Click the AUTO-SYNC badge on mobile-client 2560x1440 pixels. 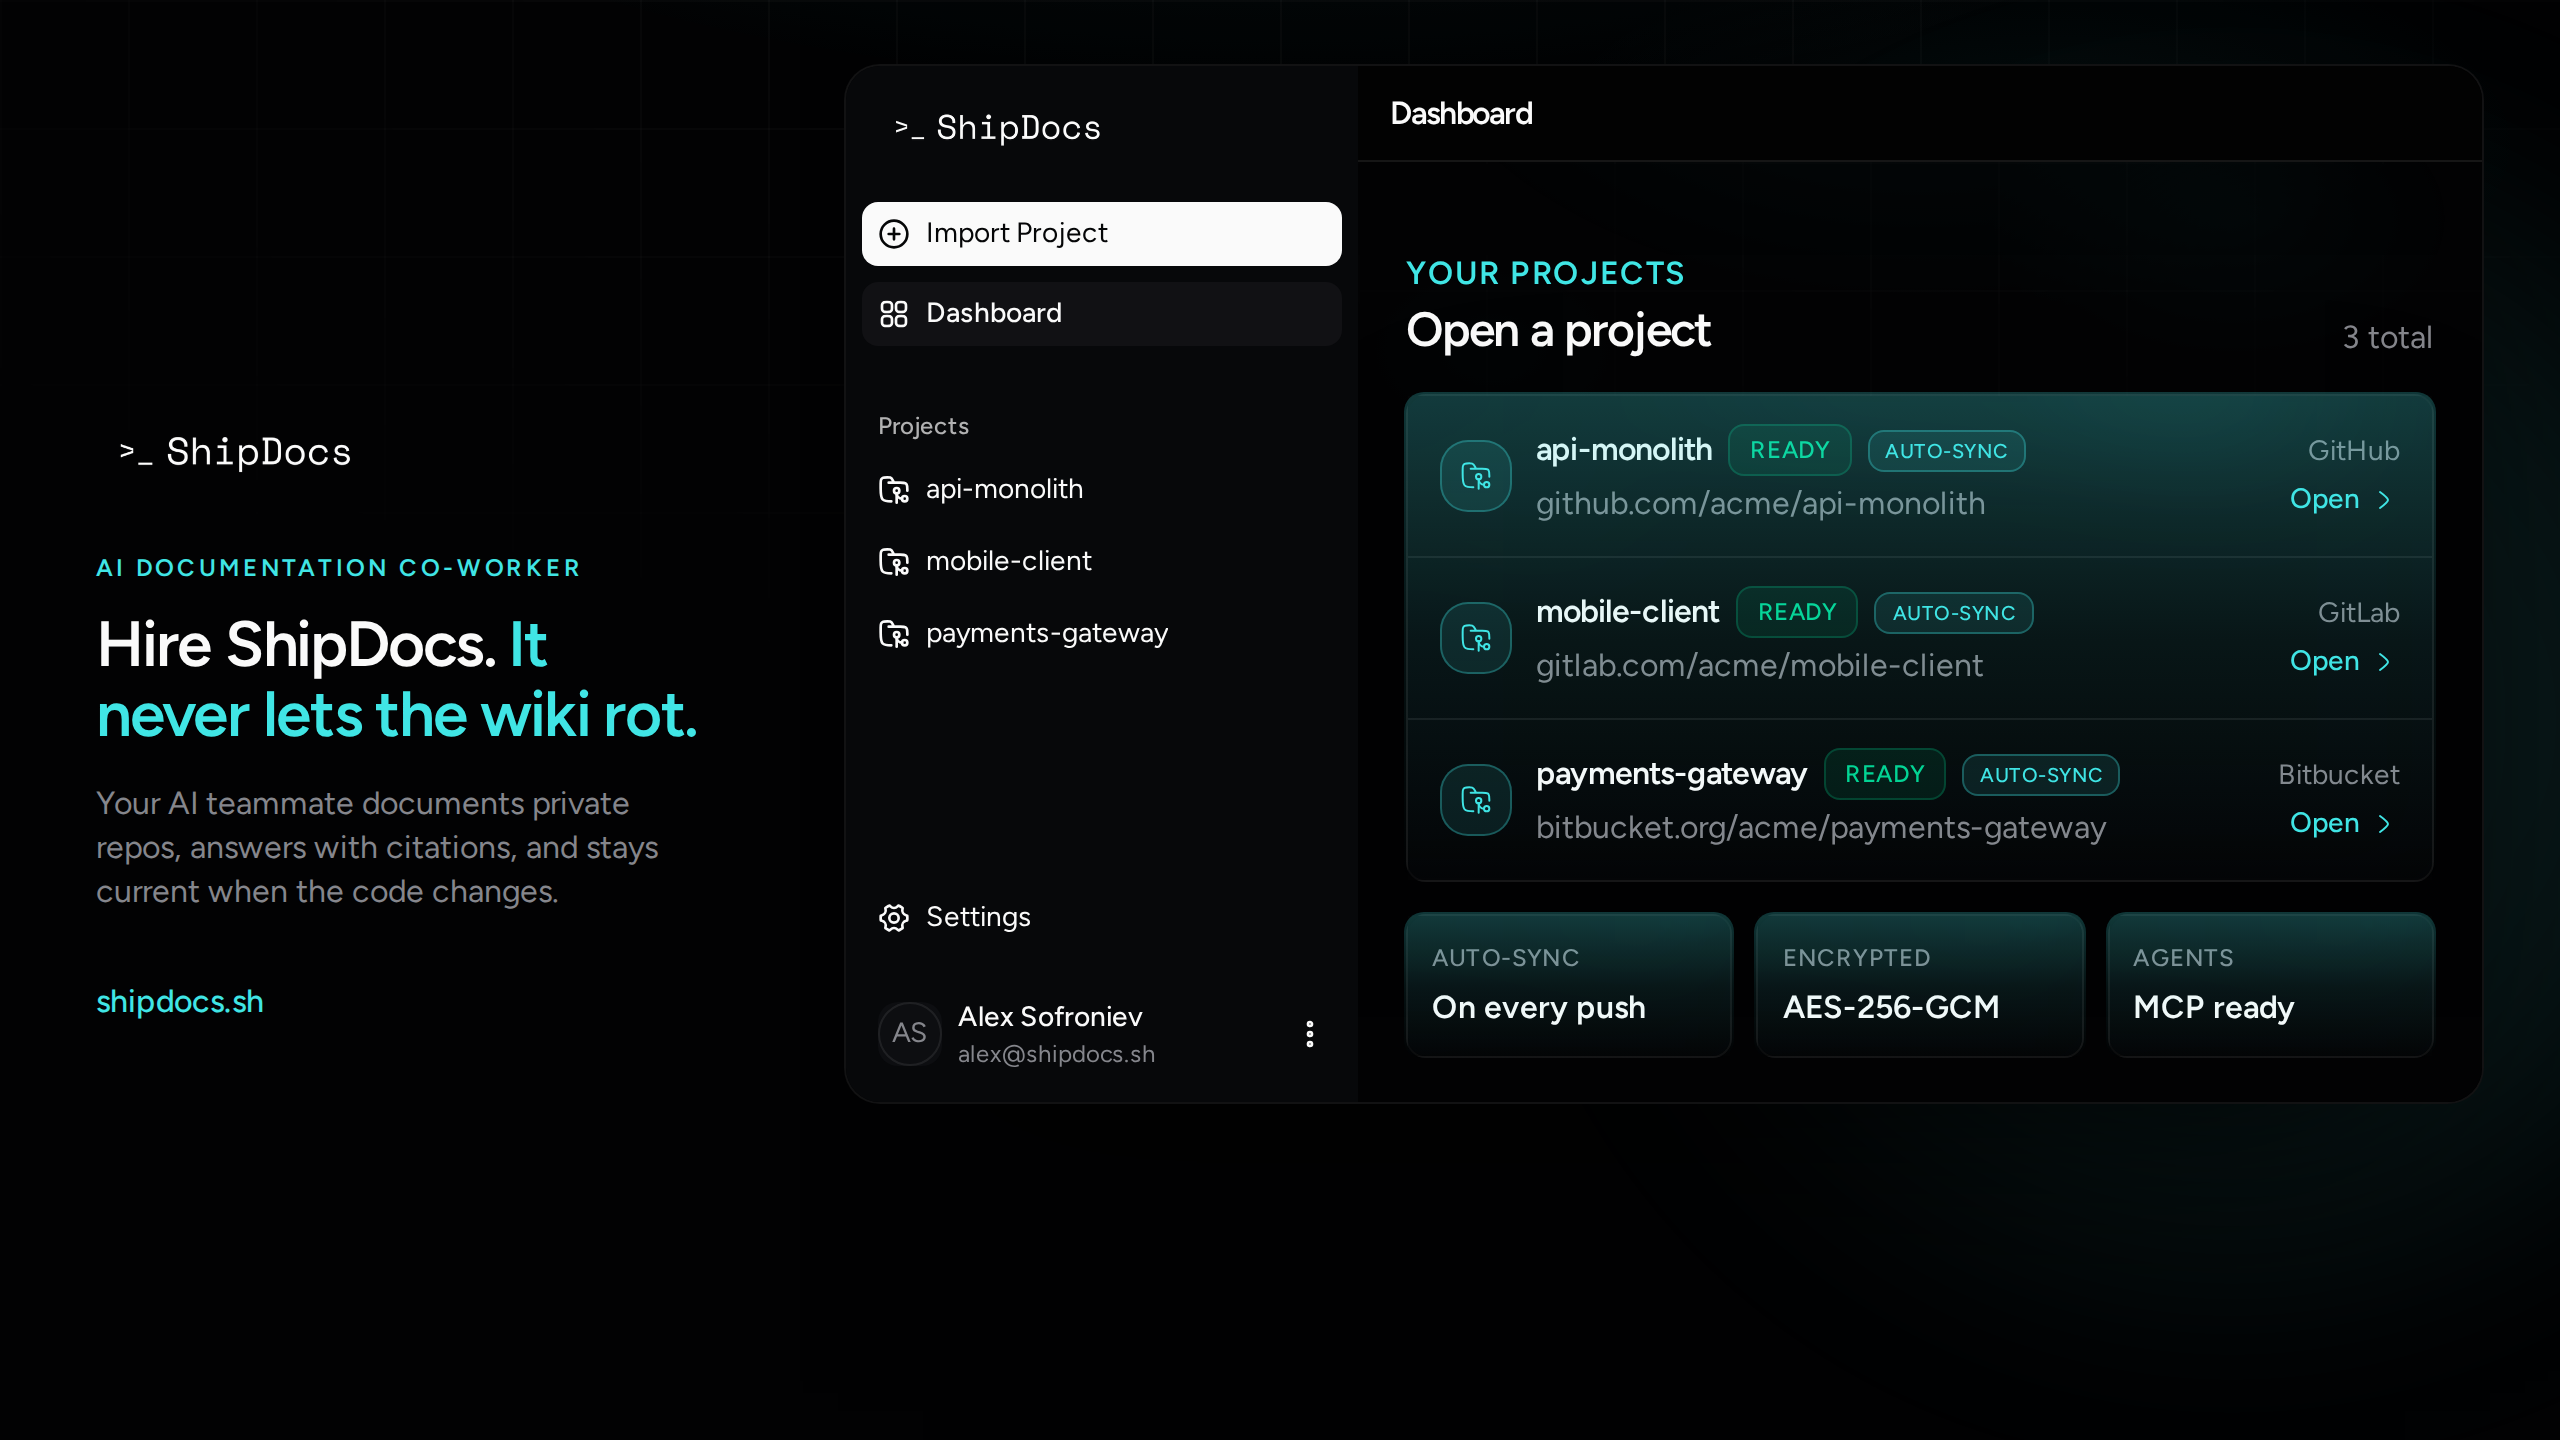[x=1953, y=613]
